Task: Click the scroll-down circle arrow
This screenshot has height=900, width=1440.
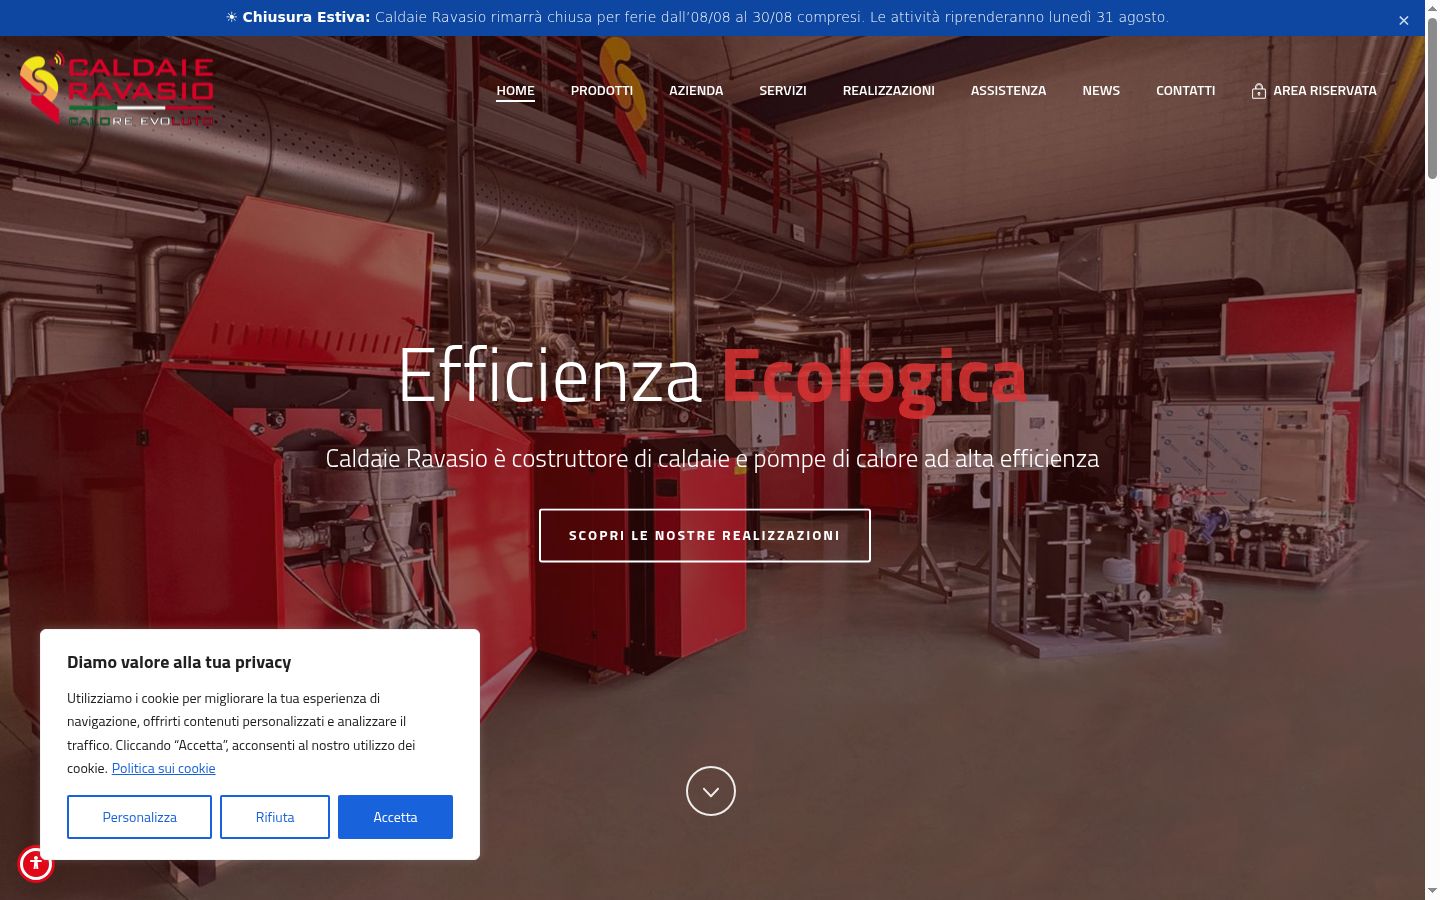Action: 711,791
